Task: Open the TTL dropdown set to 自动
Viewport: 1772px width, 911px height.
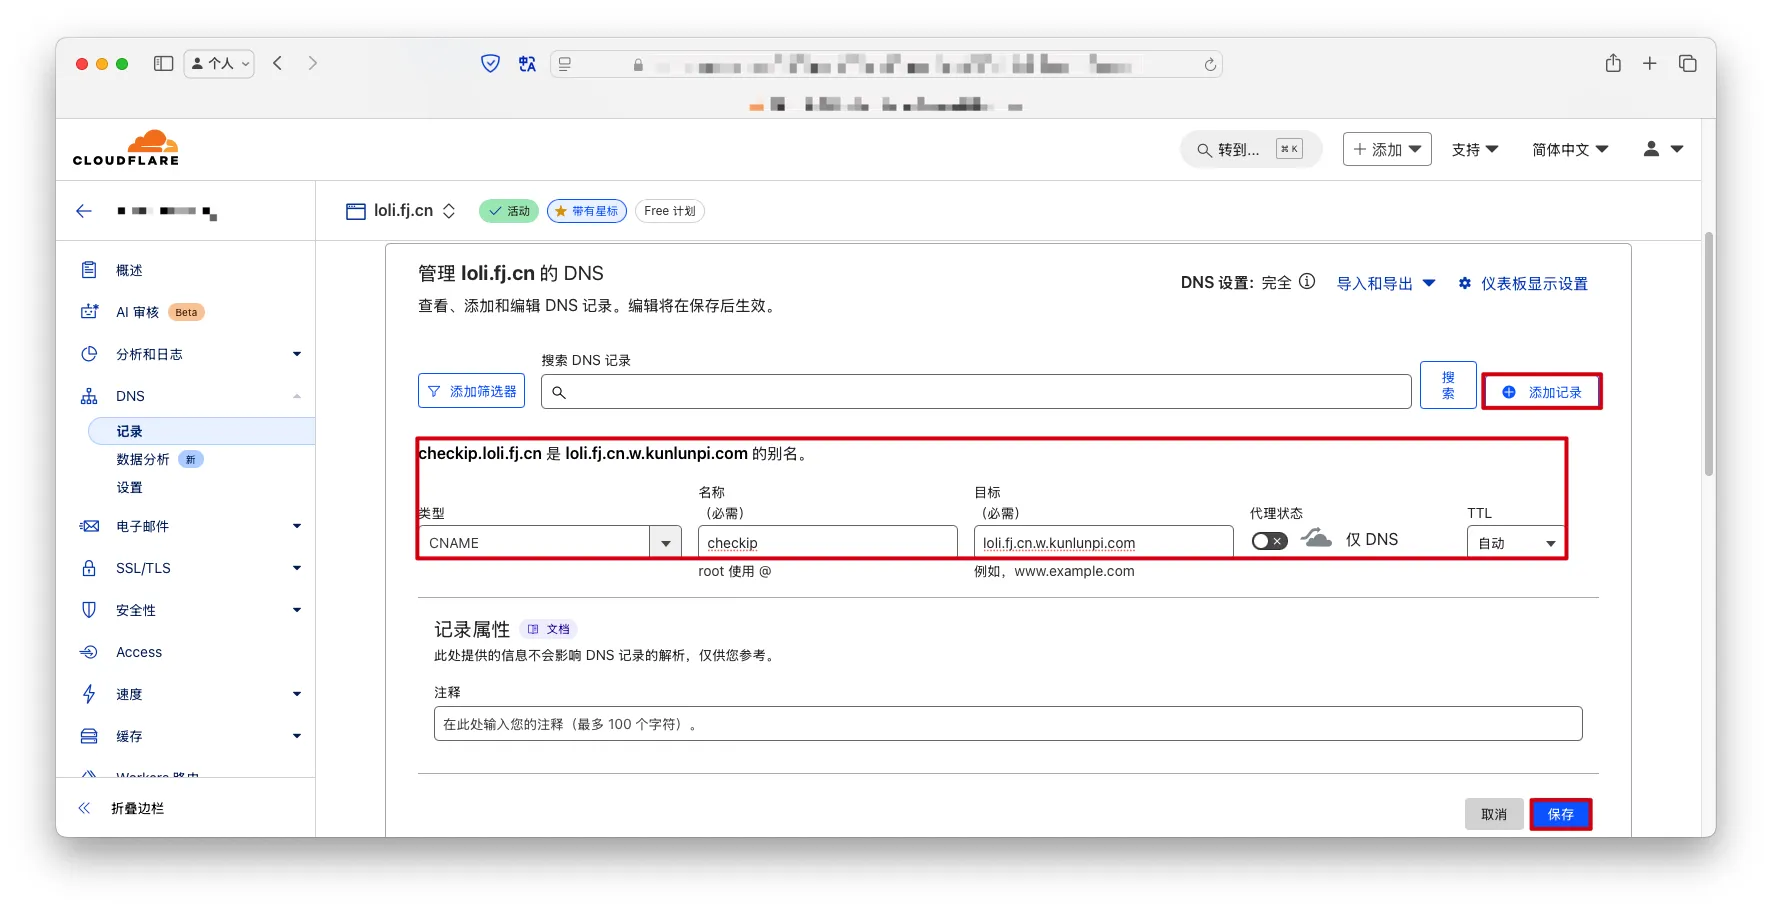Action: [x=1516, y=543]
